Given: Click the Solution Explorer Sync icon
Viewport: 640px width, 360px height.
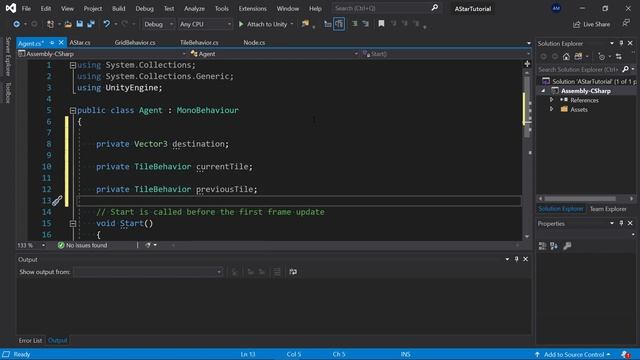Looking at the screenshot, I should click(619, 56).
